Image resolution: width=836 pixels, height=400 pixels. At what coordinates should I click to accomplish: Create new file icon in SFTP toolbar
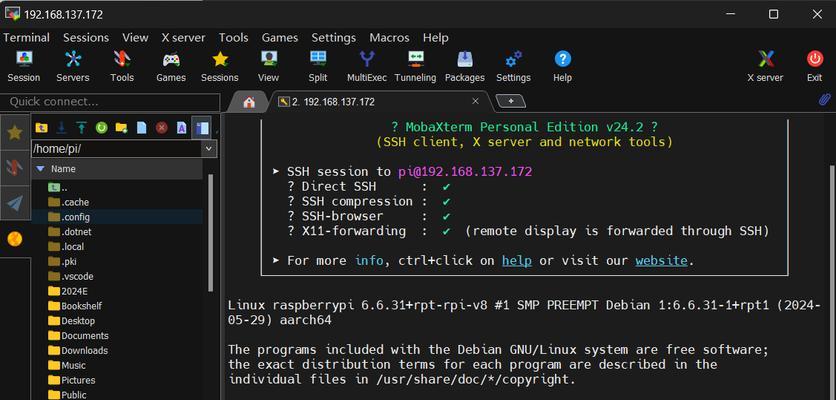point(141,127)
